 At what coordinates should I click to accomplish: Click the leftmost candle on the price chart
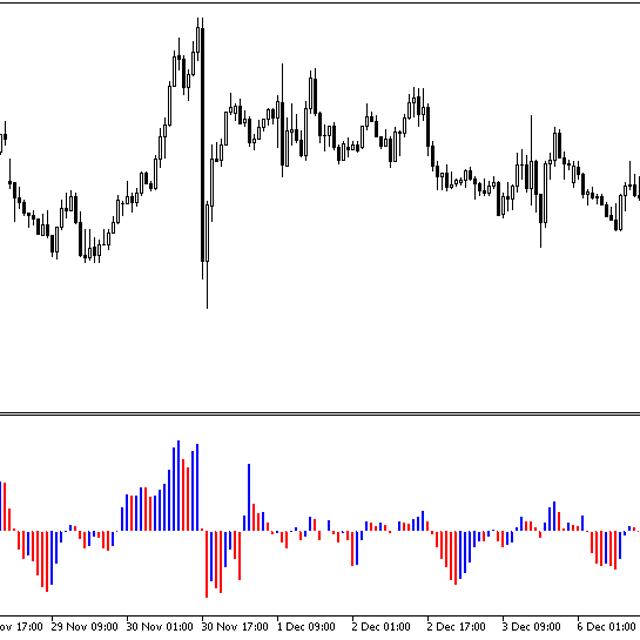point(4,137)
